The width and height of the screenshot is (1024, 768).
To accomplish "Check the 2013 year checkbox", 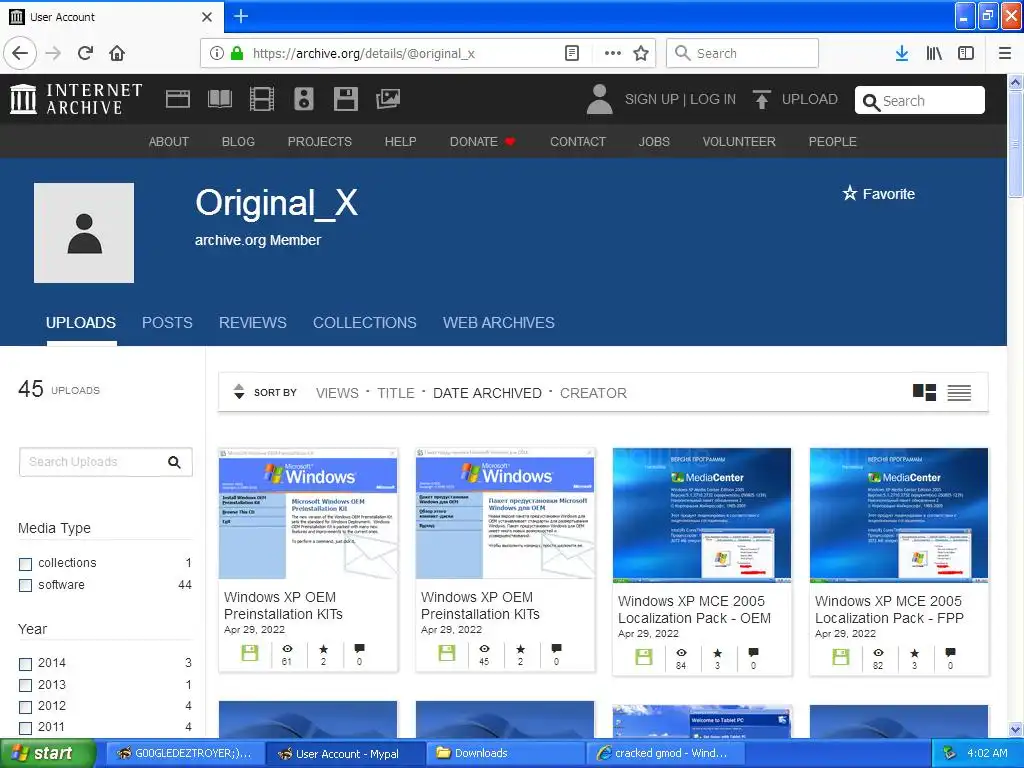I will tap(25, 686).
